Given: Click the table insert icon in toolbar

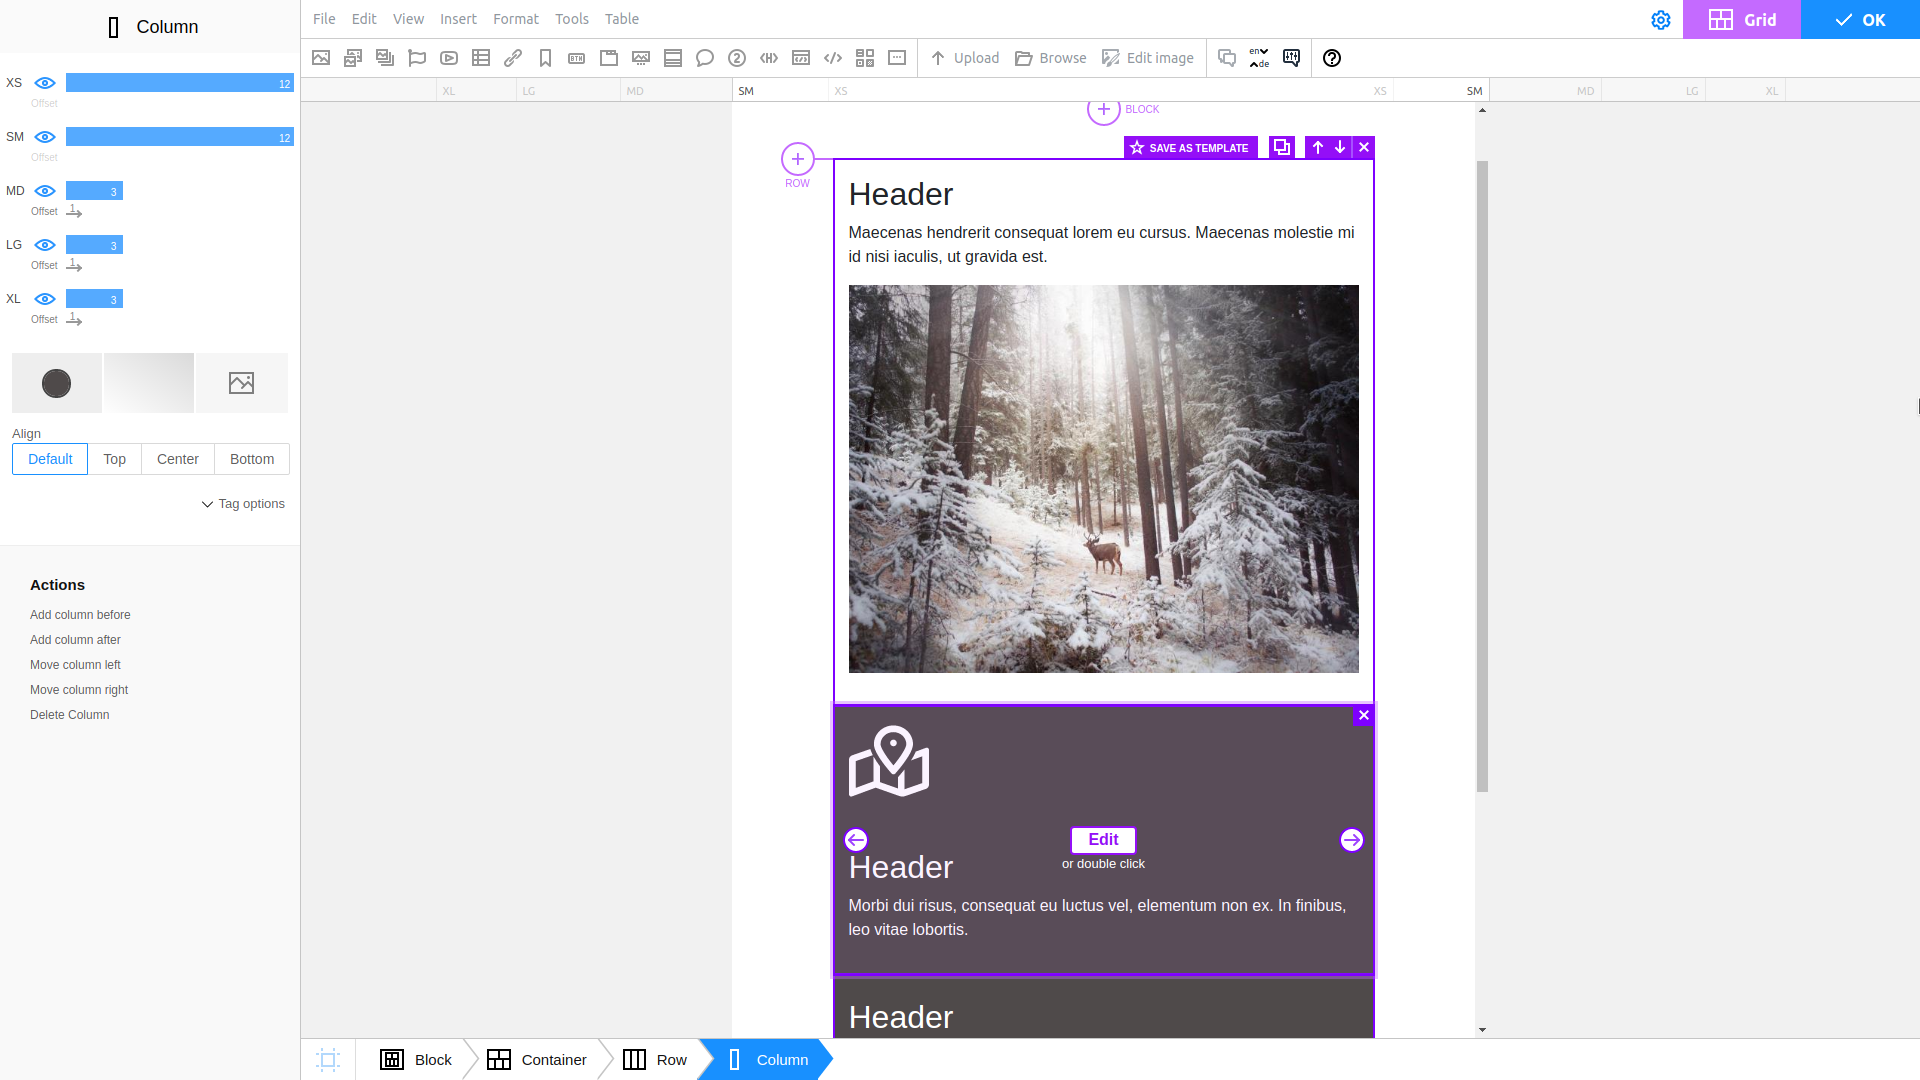Looking at the screenshot, I should tap(481, 58).
